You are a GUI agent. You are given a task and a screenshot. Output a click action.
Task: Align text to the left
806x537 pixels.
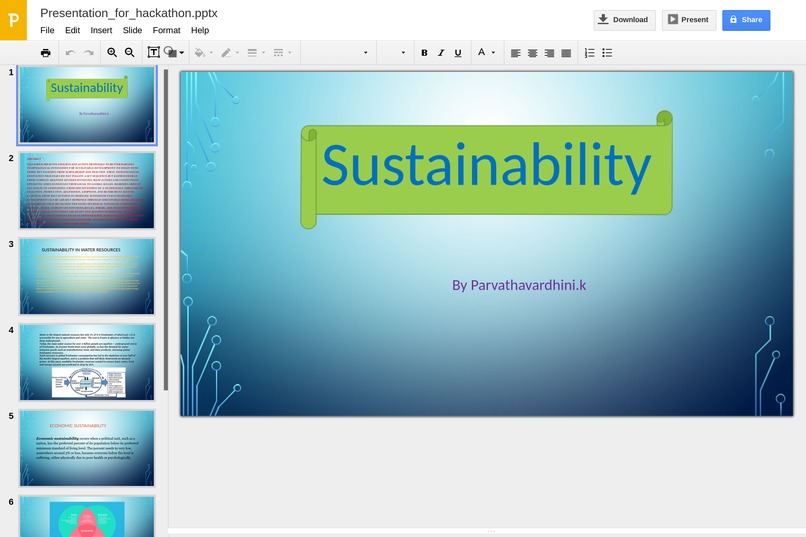pos(516,53)
